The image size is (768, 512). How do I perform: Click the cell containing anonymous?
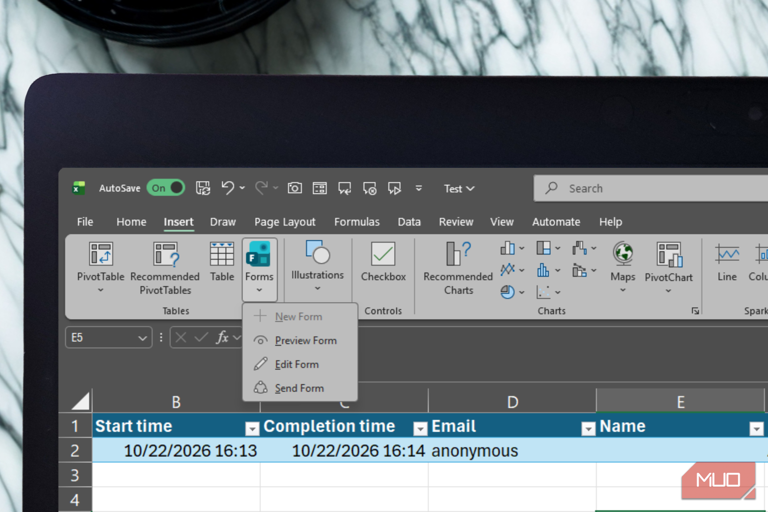(512, 451)
